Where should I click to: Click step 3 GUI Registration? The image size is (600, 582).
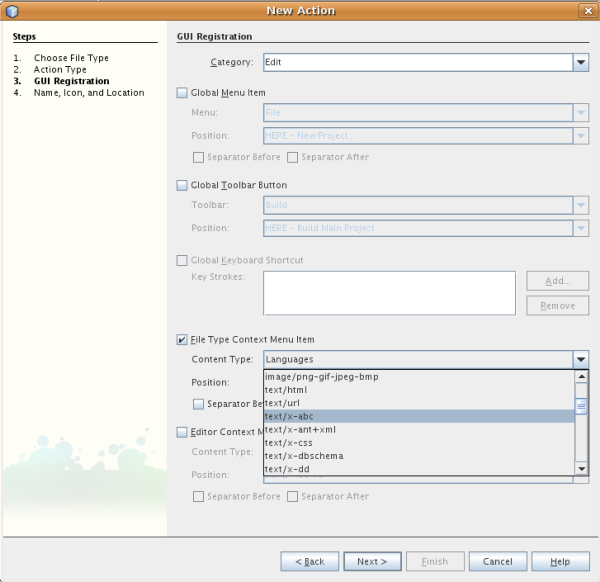coord(72,81)
